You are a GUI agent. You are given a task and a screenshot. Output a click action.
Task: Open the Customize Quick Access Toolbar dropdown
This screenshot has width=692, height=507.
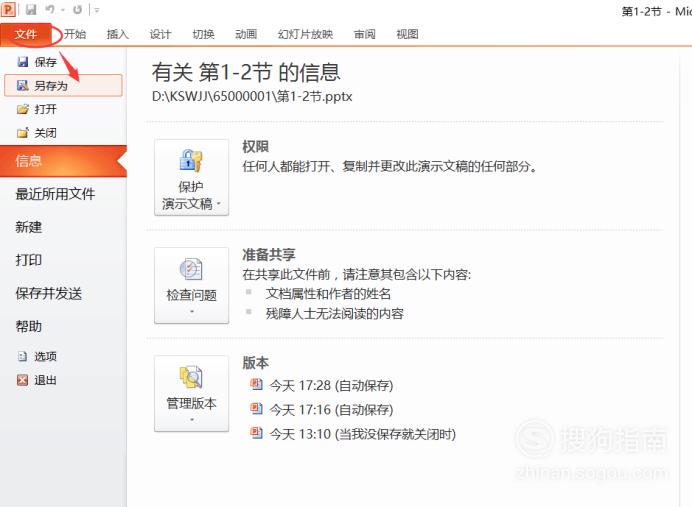pos(97,10)
